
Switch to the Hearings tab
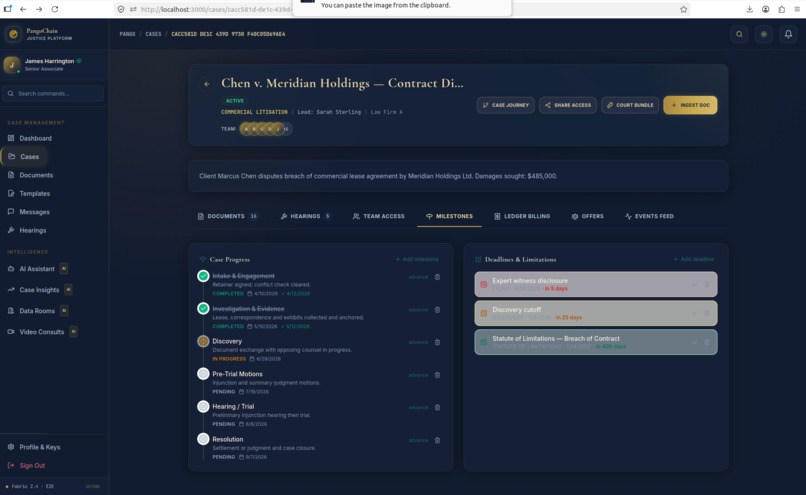[305, 216]
